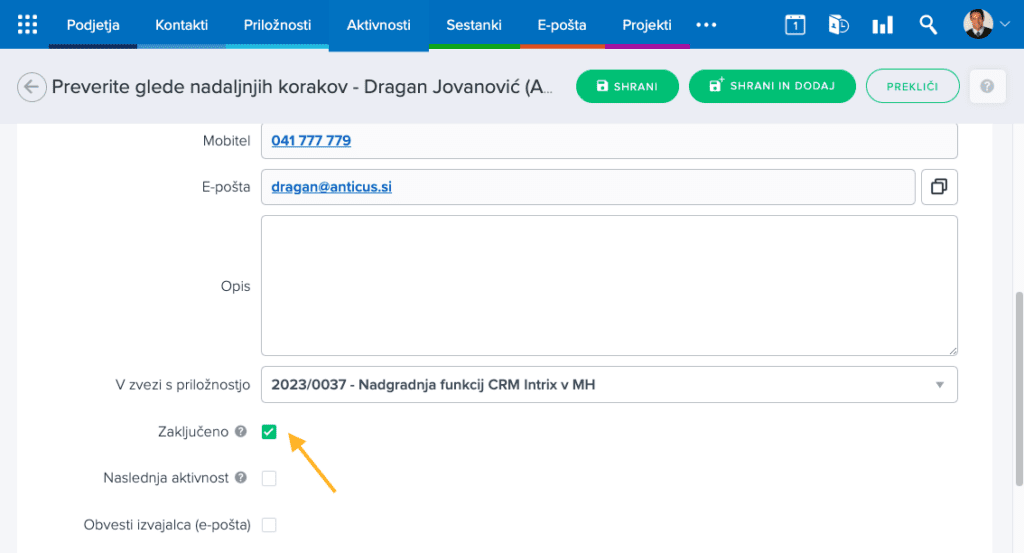This screenshot has height=553, width=1024.
Task: Click the help question mark button
Action: point(987,87)
